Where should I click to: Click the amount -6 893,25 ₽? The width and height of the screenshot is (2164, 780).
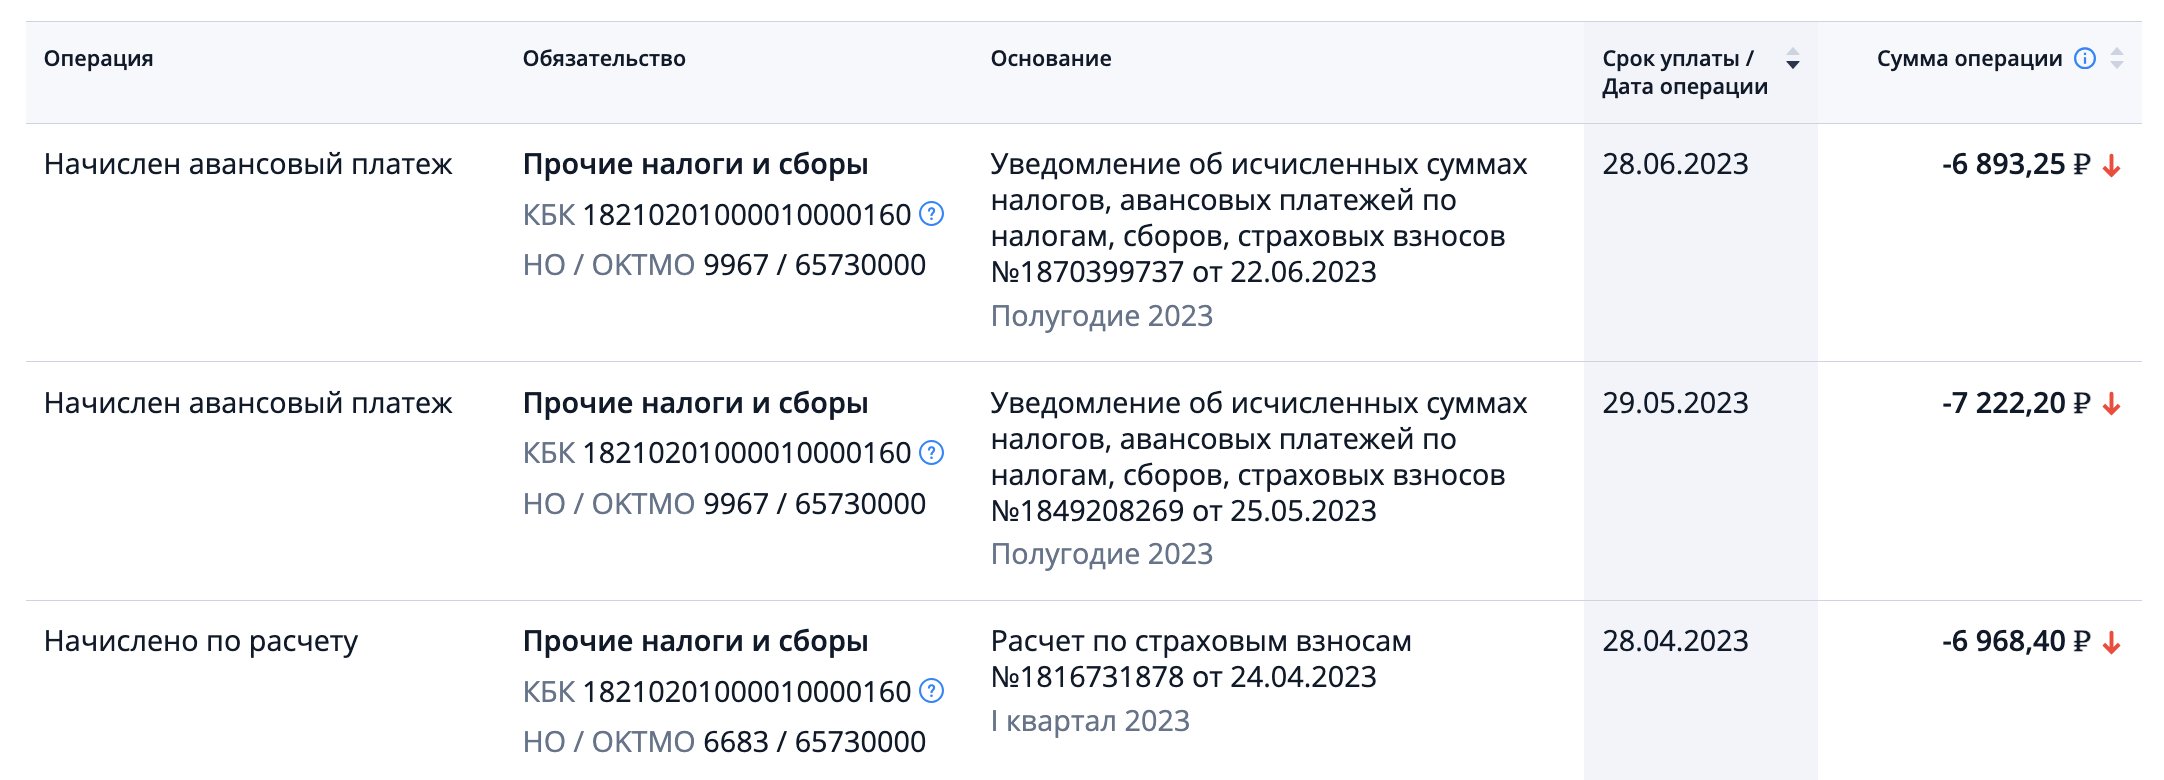point(2016,164)
